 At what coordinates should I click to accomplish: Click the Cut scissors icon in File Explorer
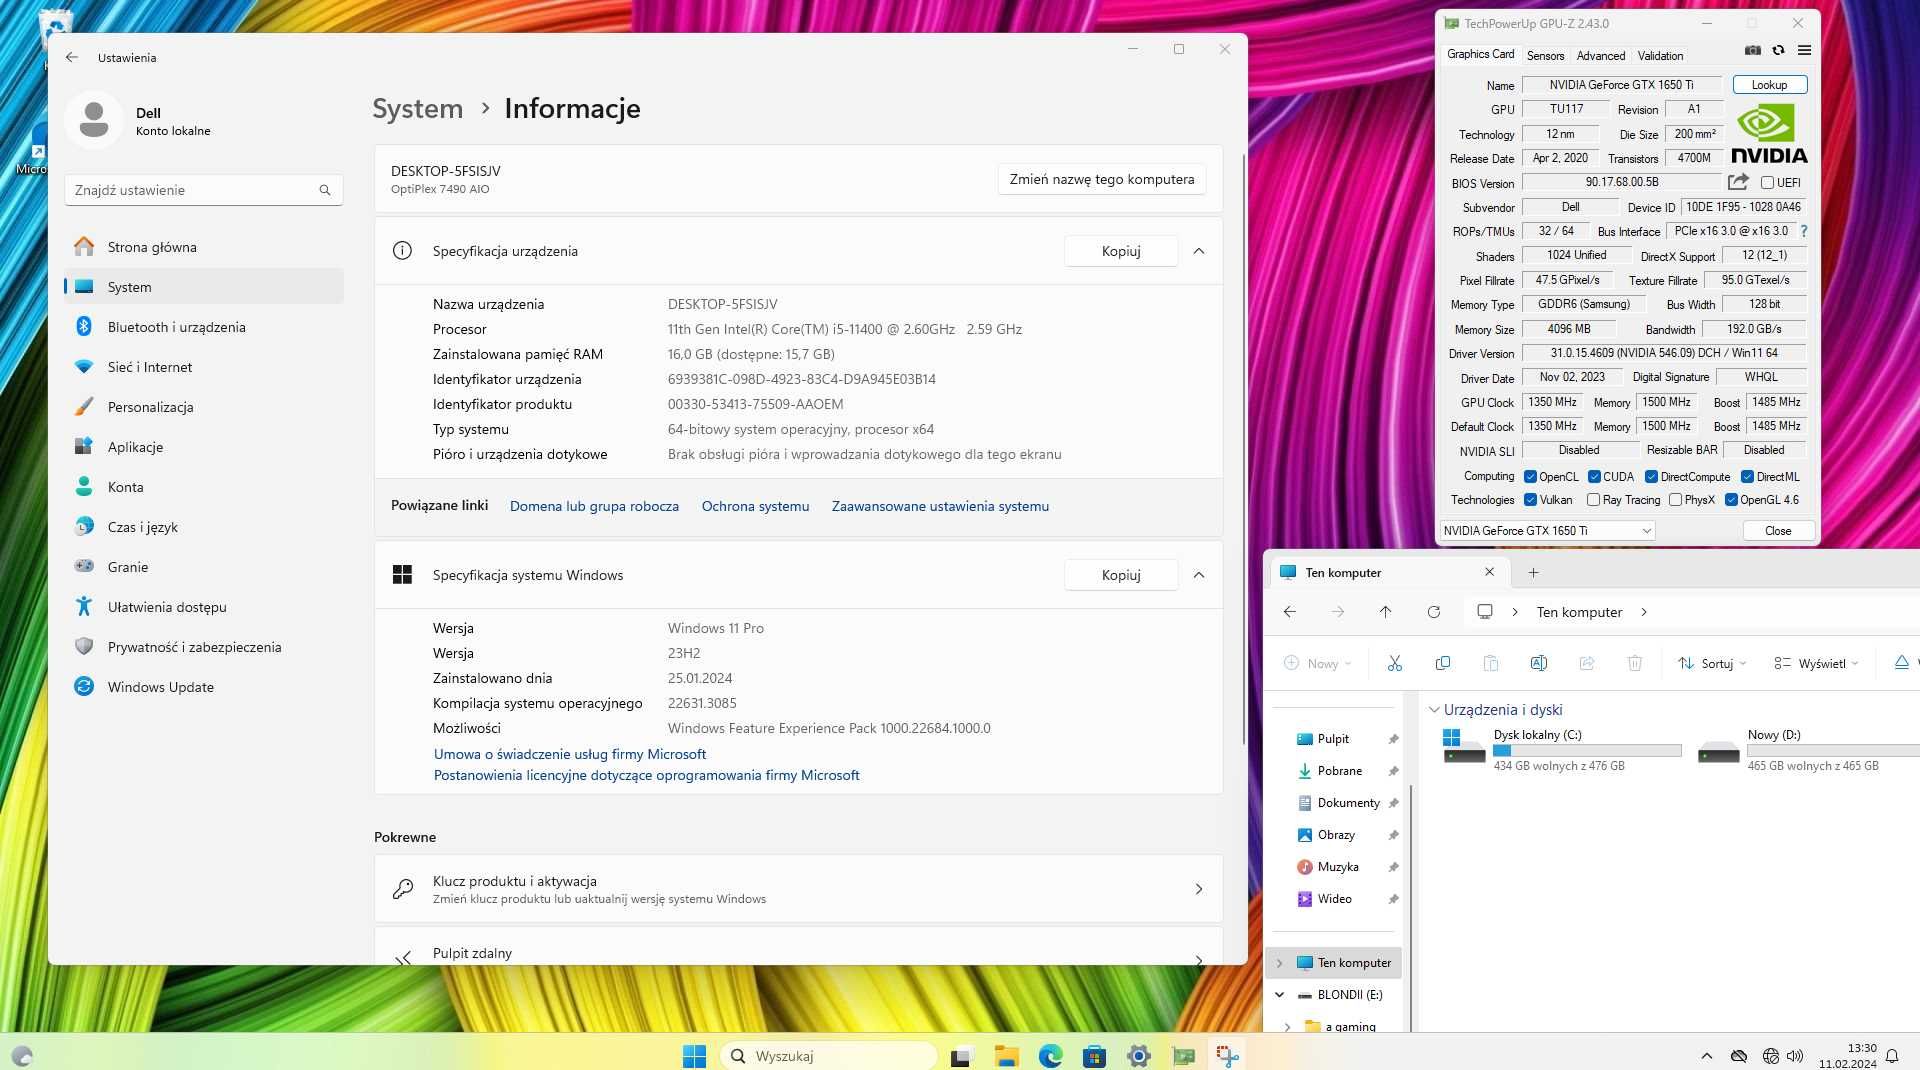(x=1395, y=663)
